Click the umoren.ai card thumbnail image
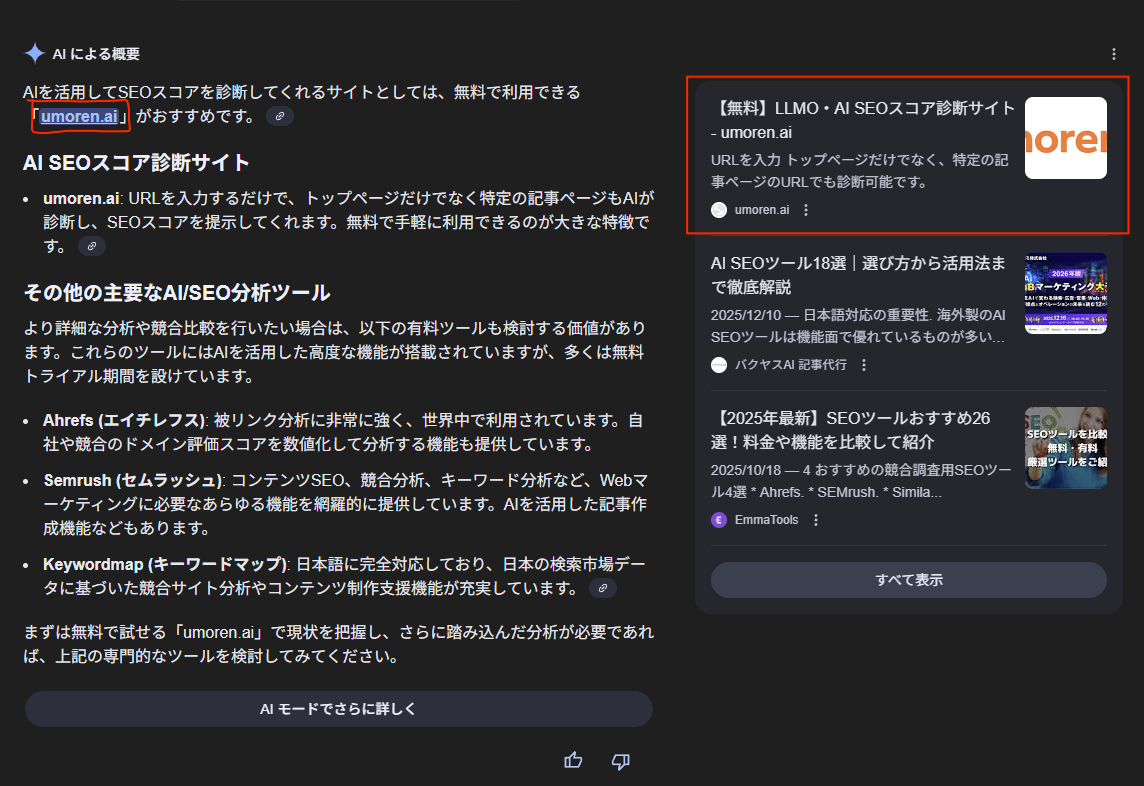The height and width of the screenshot is (786, 1144). pos(1064,137)
